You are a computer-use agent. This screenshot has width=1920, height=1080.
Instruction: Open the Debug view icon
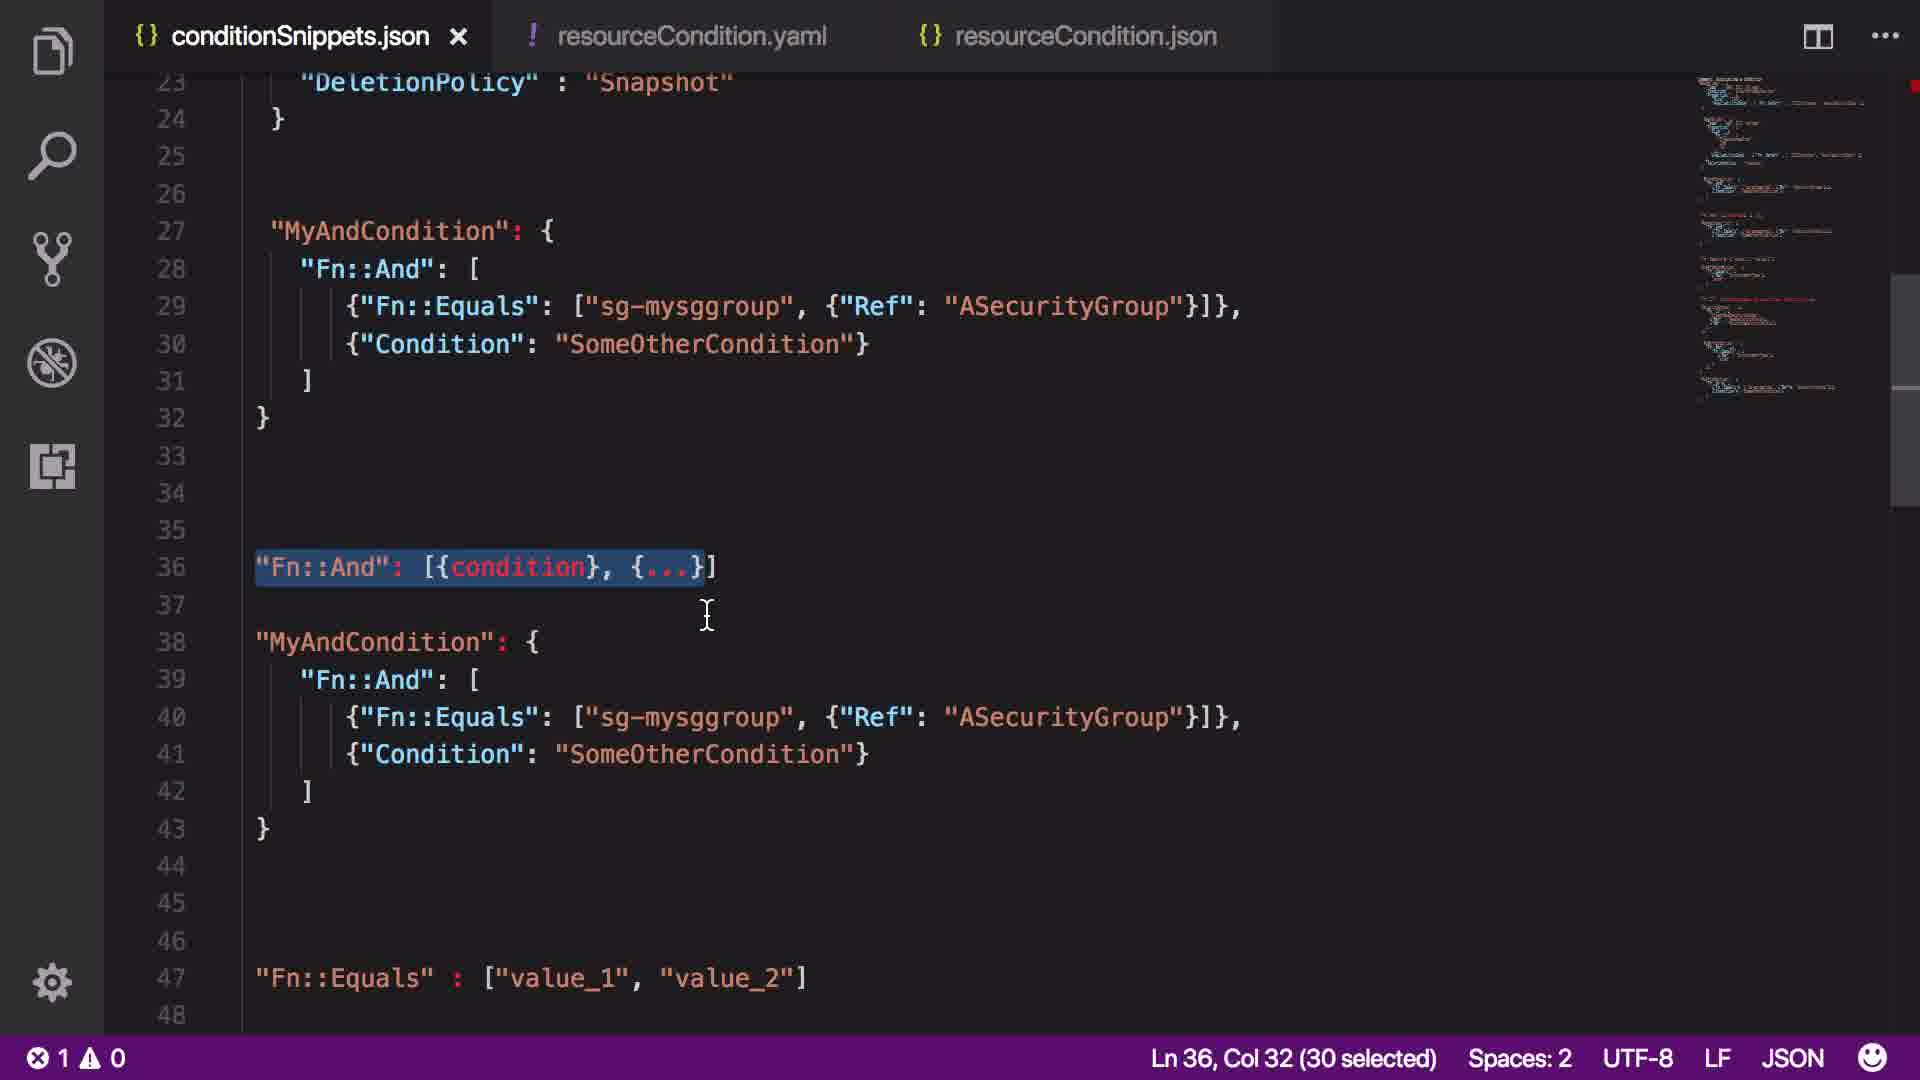(x=52, y=363)
